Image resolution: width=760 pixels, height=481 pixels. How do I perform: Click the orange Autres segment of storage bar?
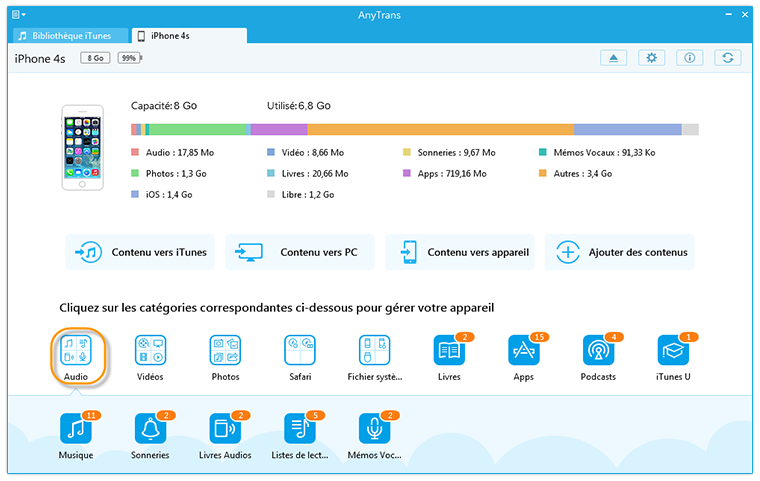[441, 129]
